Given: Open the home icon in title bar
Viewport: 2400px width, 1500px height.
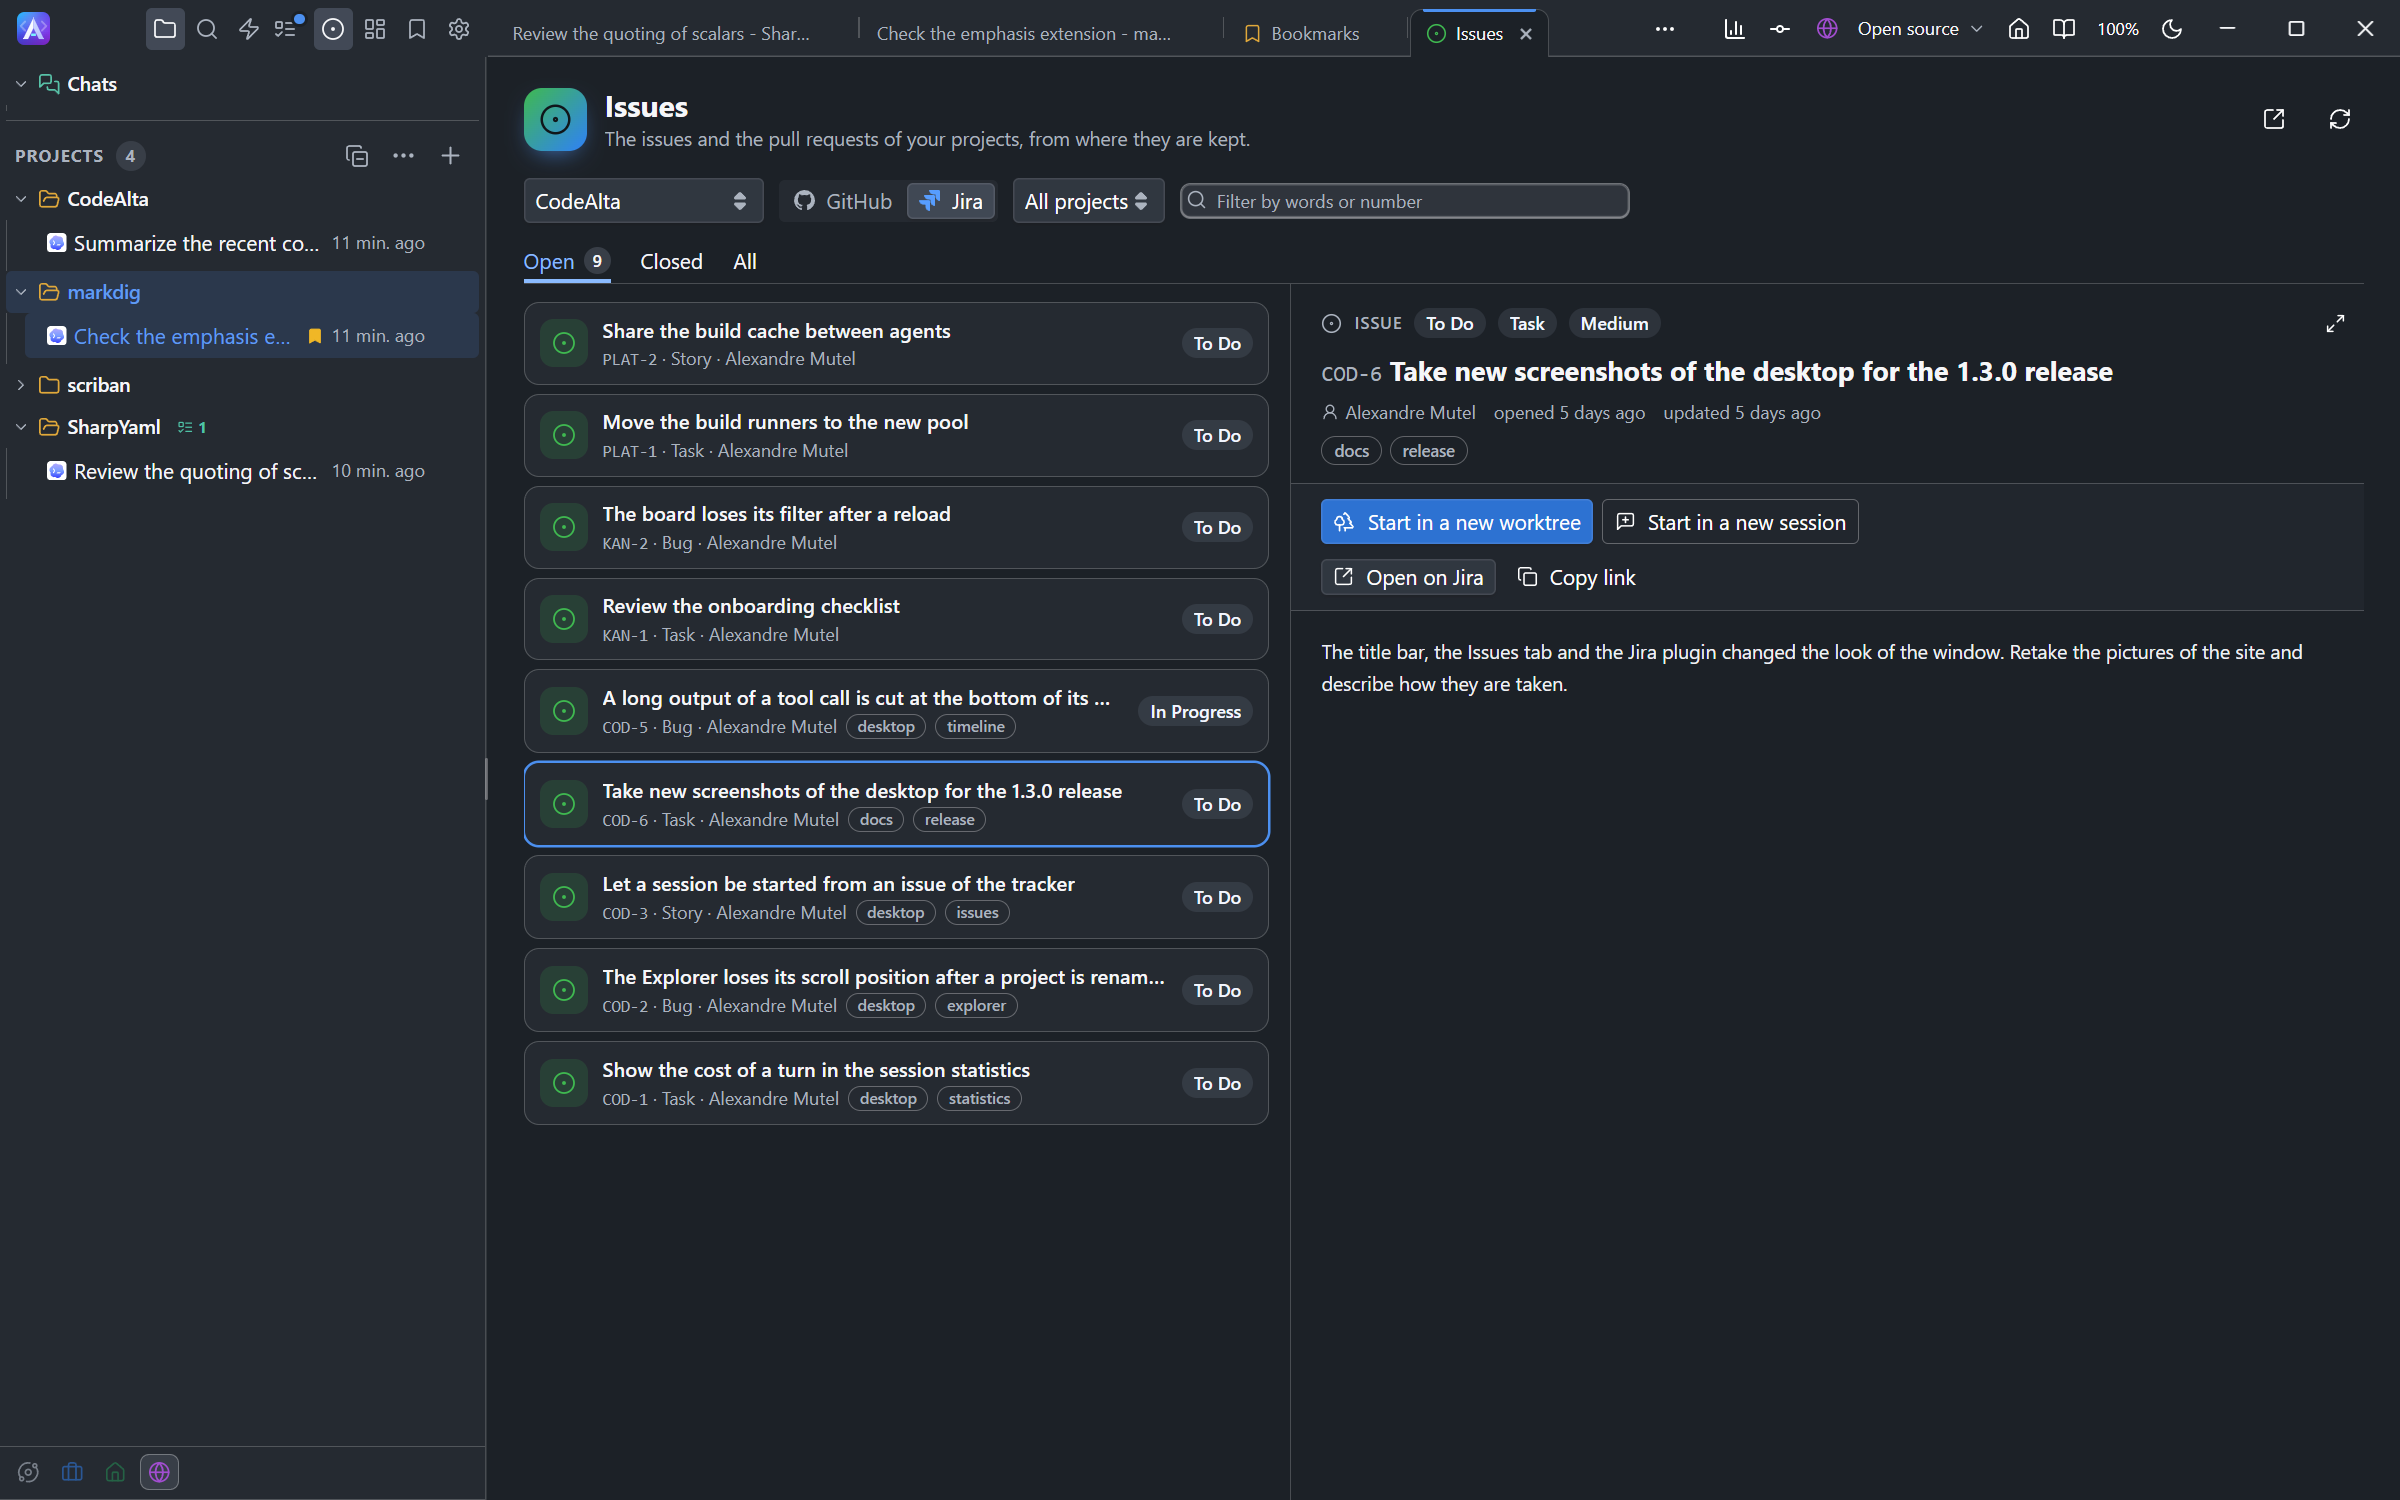Looking at the screenshot, I should (x=2018, y=29).
